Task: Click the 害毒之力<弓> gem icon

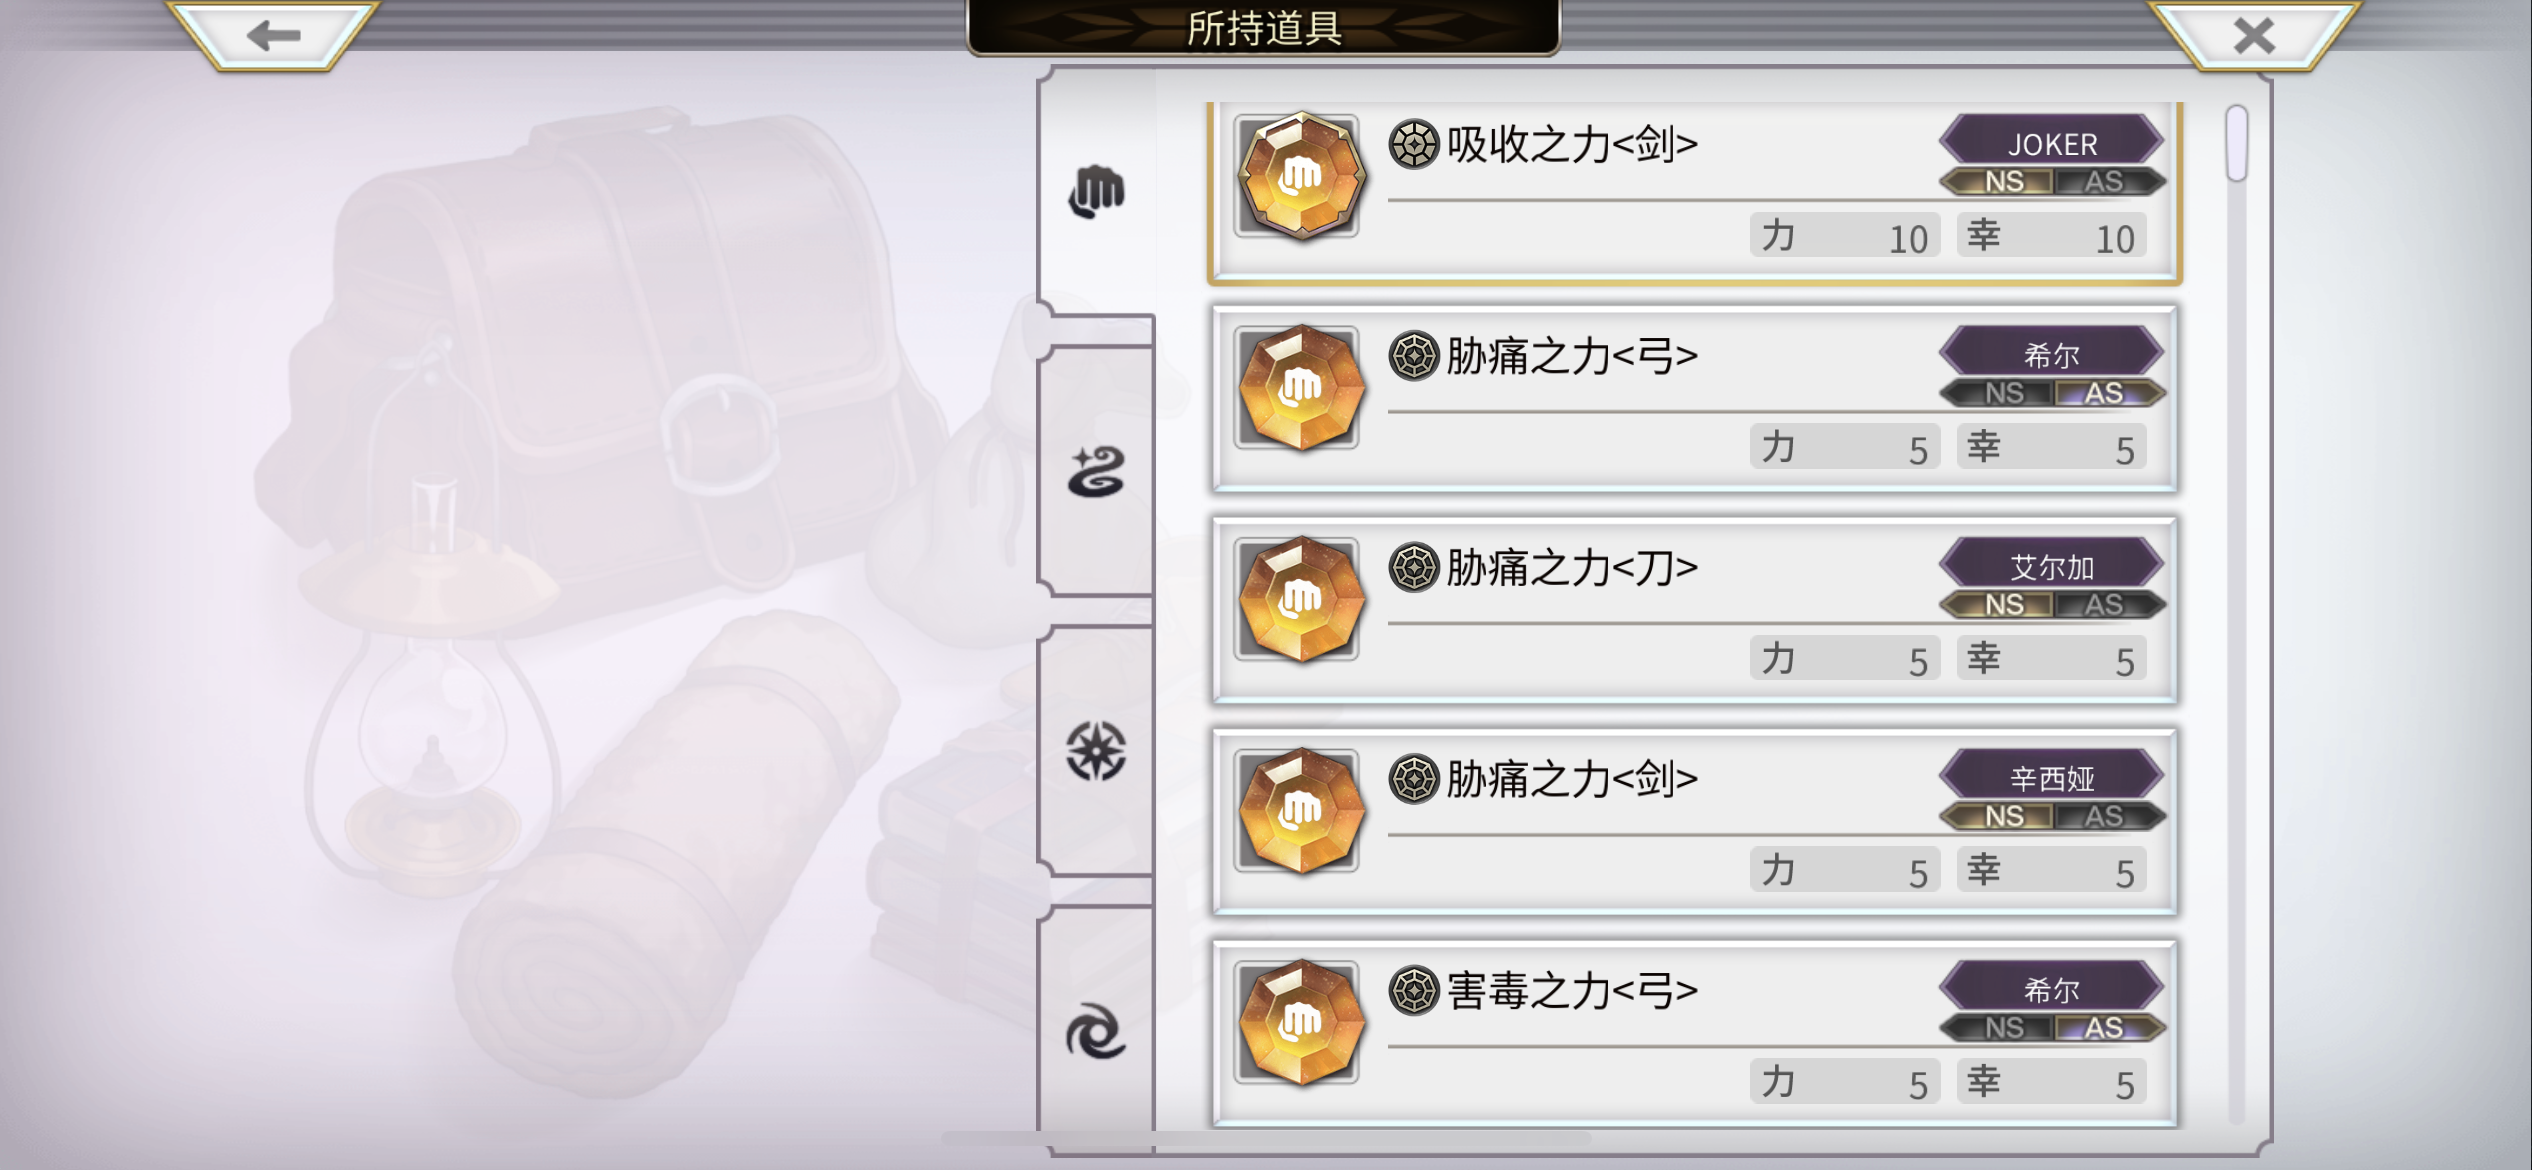Action: (1299, 1022)
